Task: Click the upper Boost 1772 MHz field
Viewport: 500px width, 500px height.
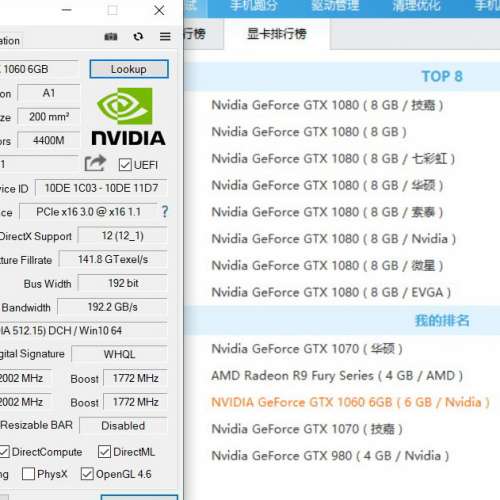Action: [x=135, y=378]
